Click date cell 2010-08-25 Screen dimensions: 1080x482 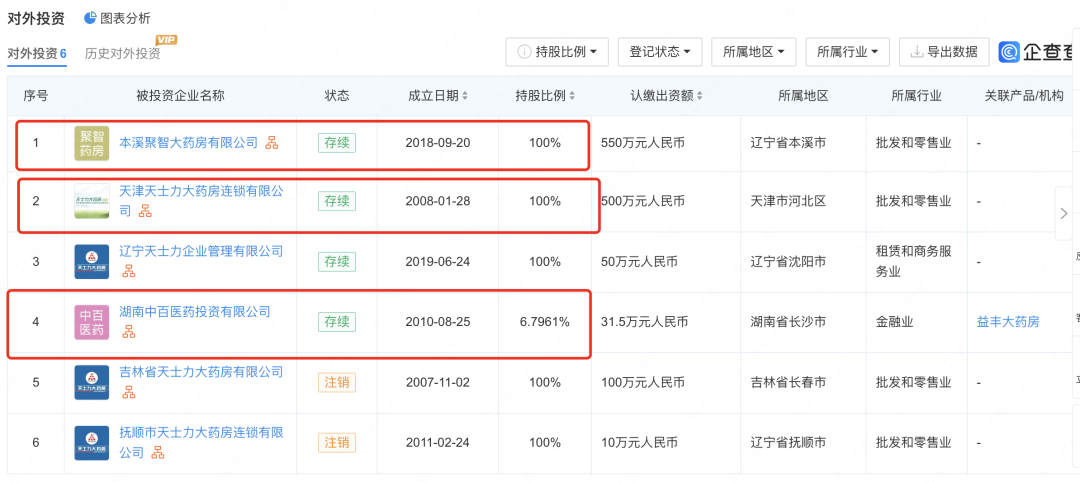437,322
